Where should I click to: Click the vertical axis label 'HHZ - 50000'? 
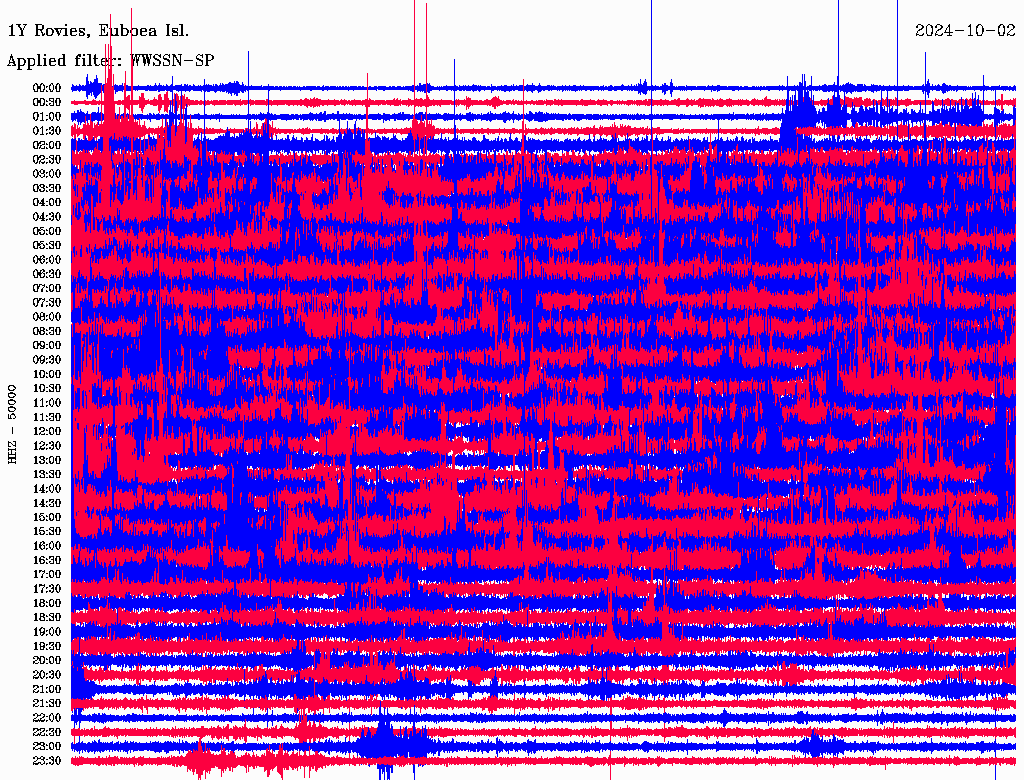pyautogui.click(x=12, y=424)
